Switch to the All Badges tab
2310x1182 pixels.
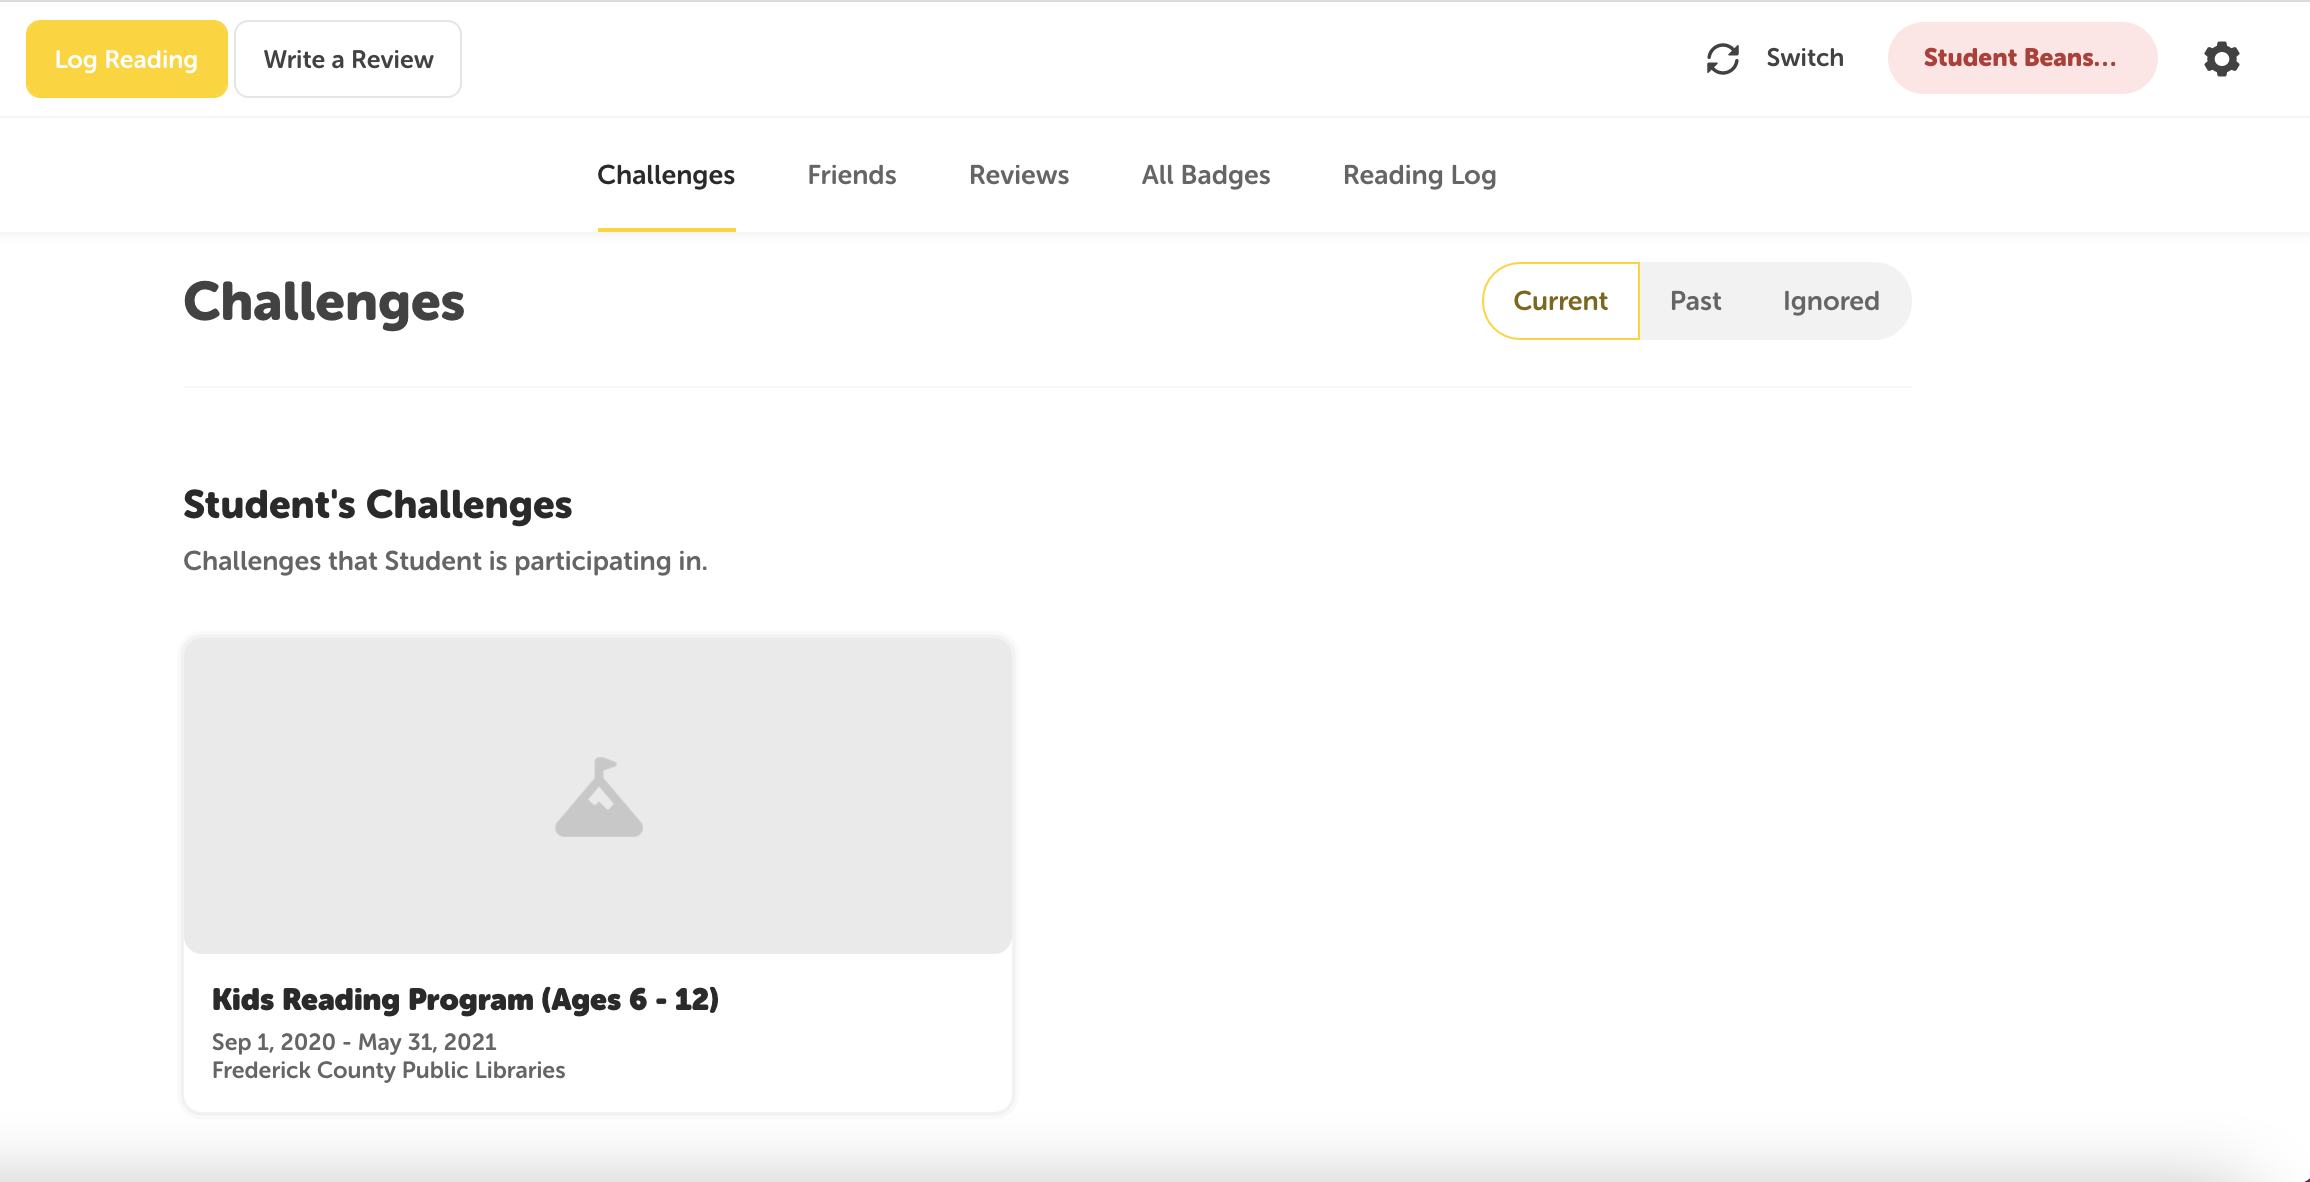point(1206,175)
